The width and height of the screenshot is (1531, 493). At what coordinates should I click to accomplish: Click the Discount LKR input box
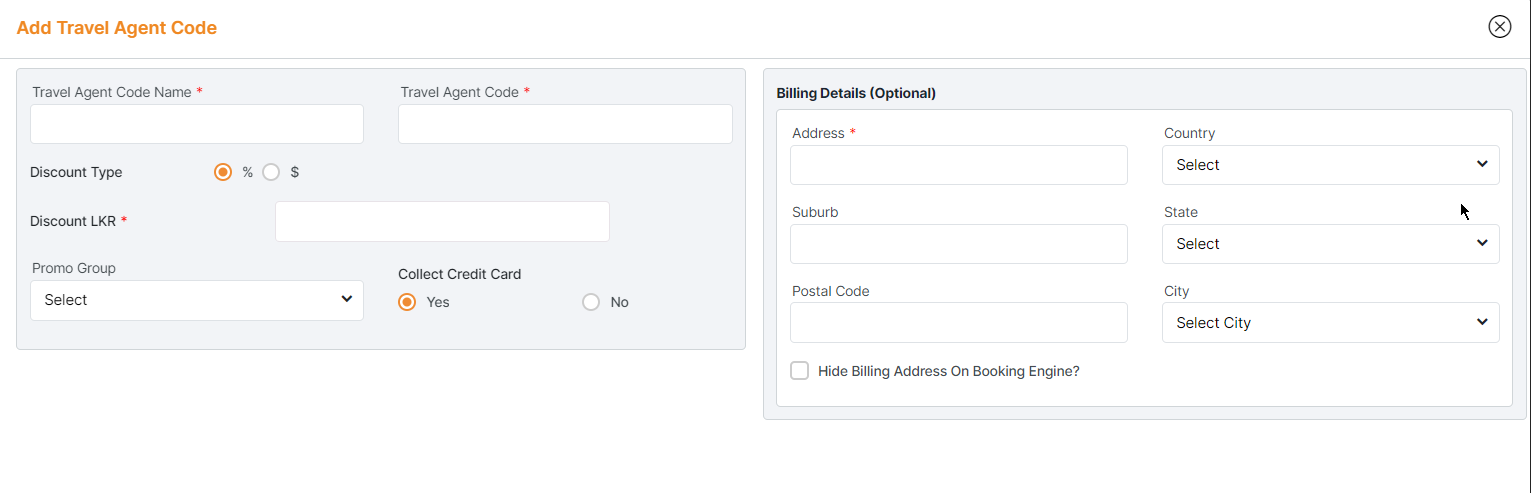[x=442, y=221]
